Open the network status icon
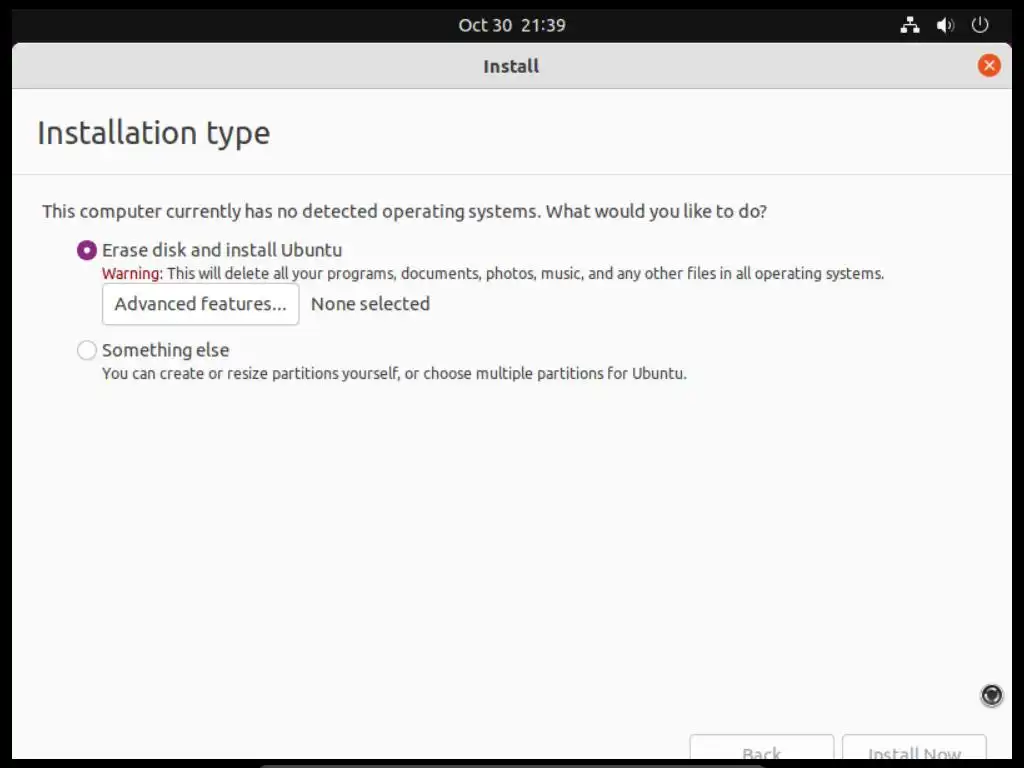 pyautogui.click(x=910, y=25)
